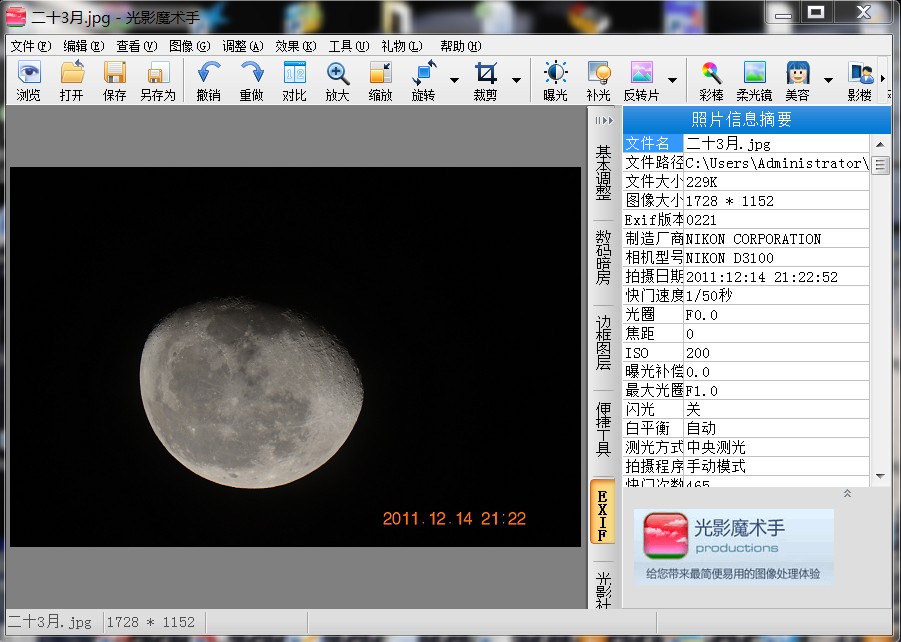Click metering mode value 中央测光

pyautogui.click(x=716, y=447)
